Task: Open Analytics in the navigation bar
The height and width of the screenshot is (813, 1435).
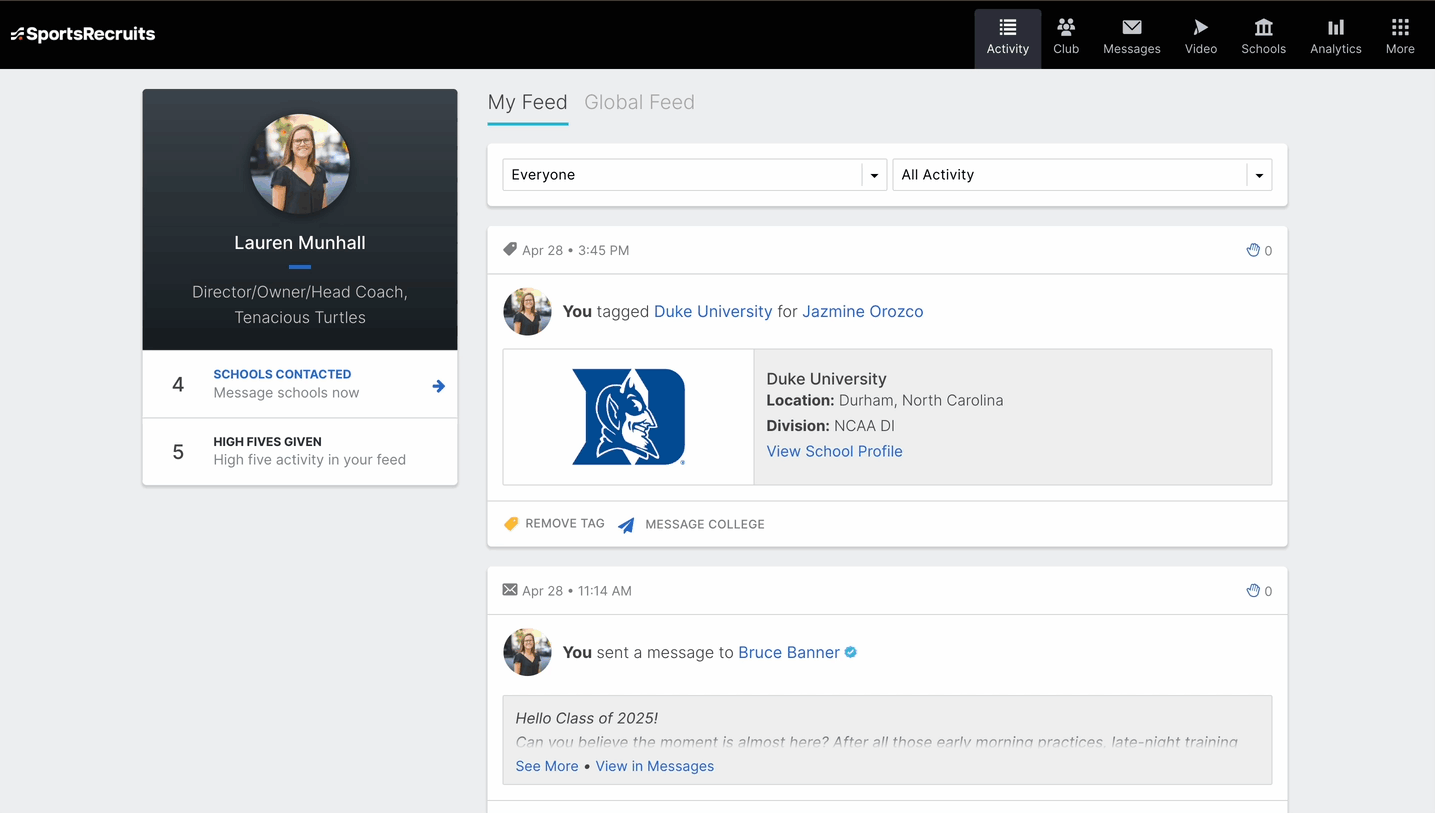Action: [x=1336, y=38]
